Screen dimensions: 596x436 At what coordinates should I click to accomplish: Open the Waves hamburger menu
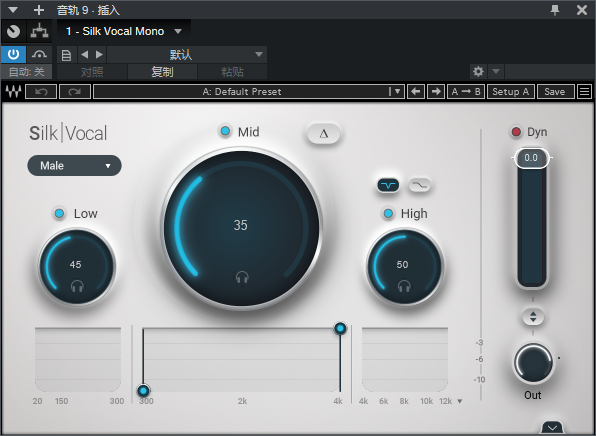point(585,92)
